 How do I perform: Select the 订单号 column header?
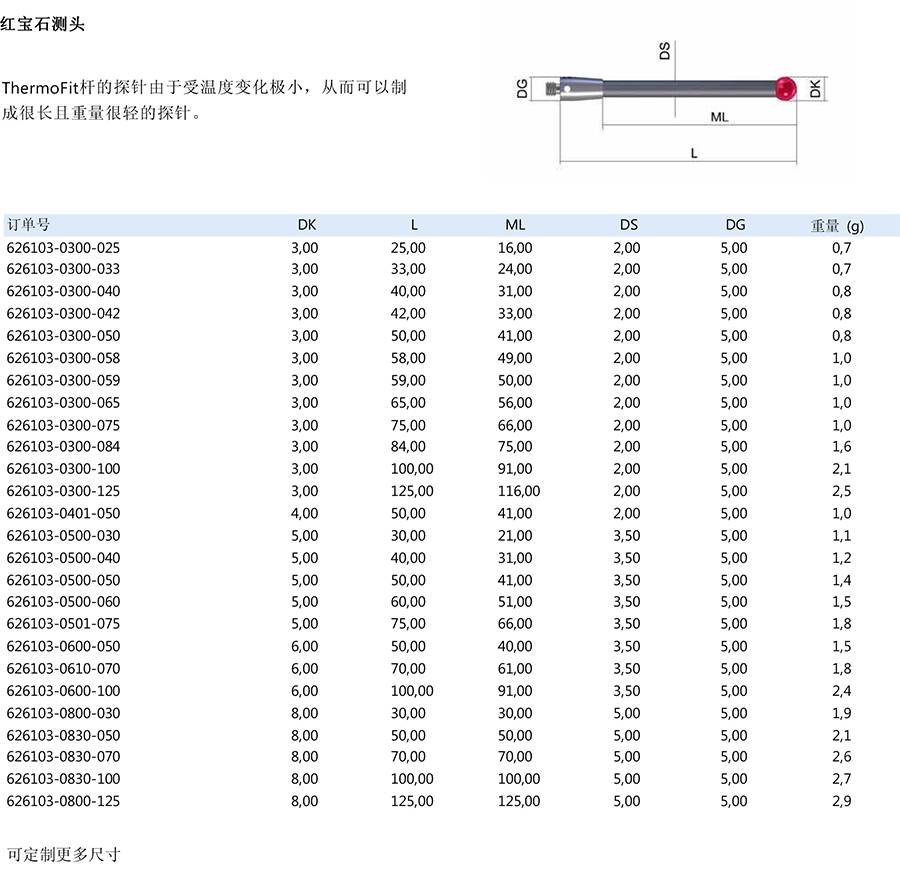pyautogui.click(x=28, y=225)
